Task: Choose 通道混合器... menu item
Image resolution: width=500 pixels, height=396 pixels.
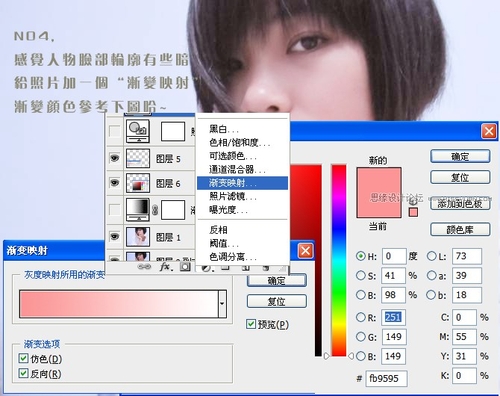Action: click(x=242, y=169)
